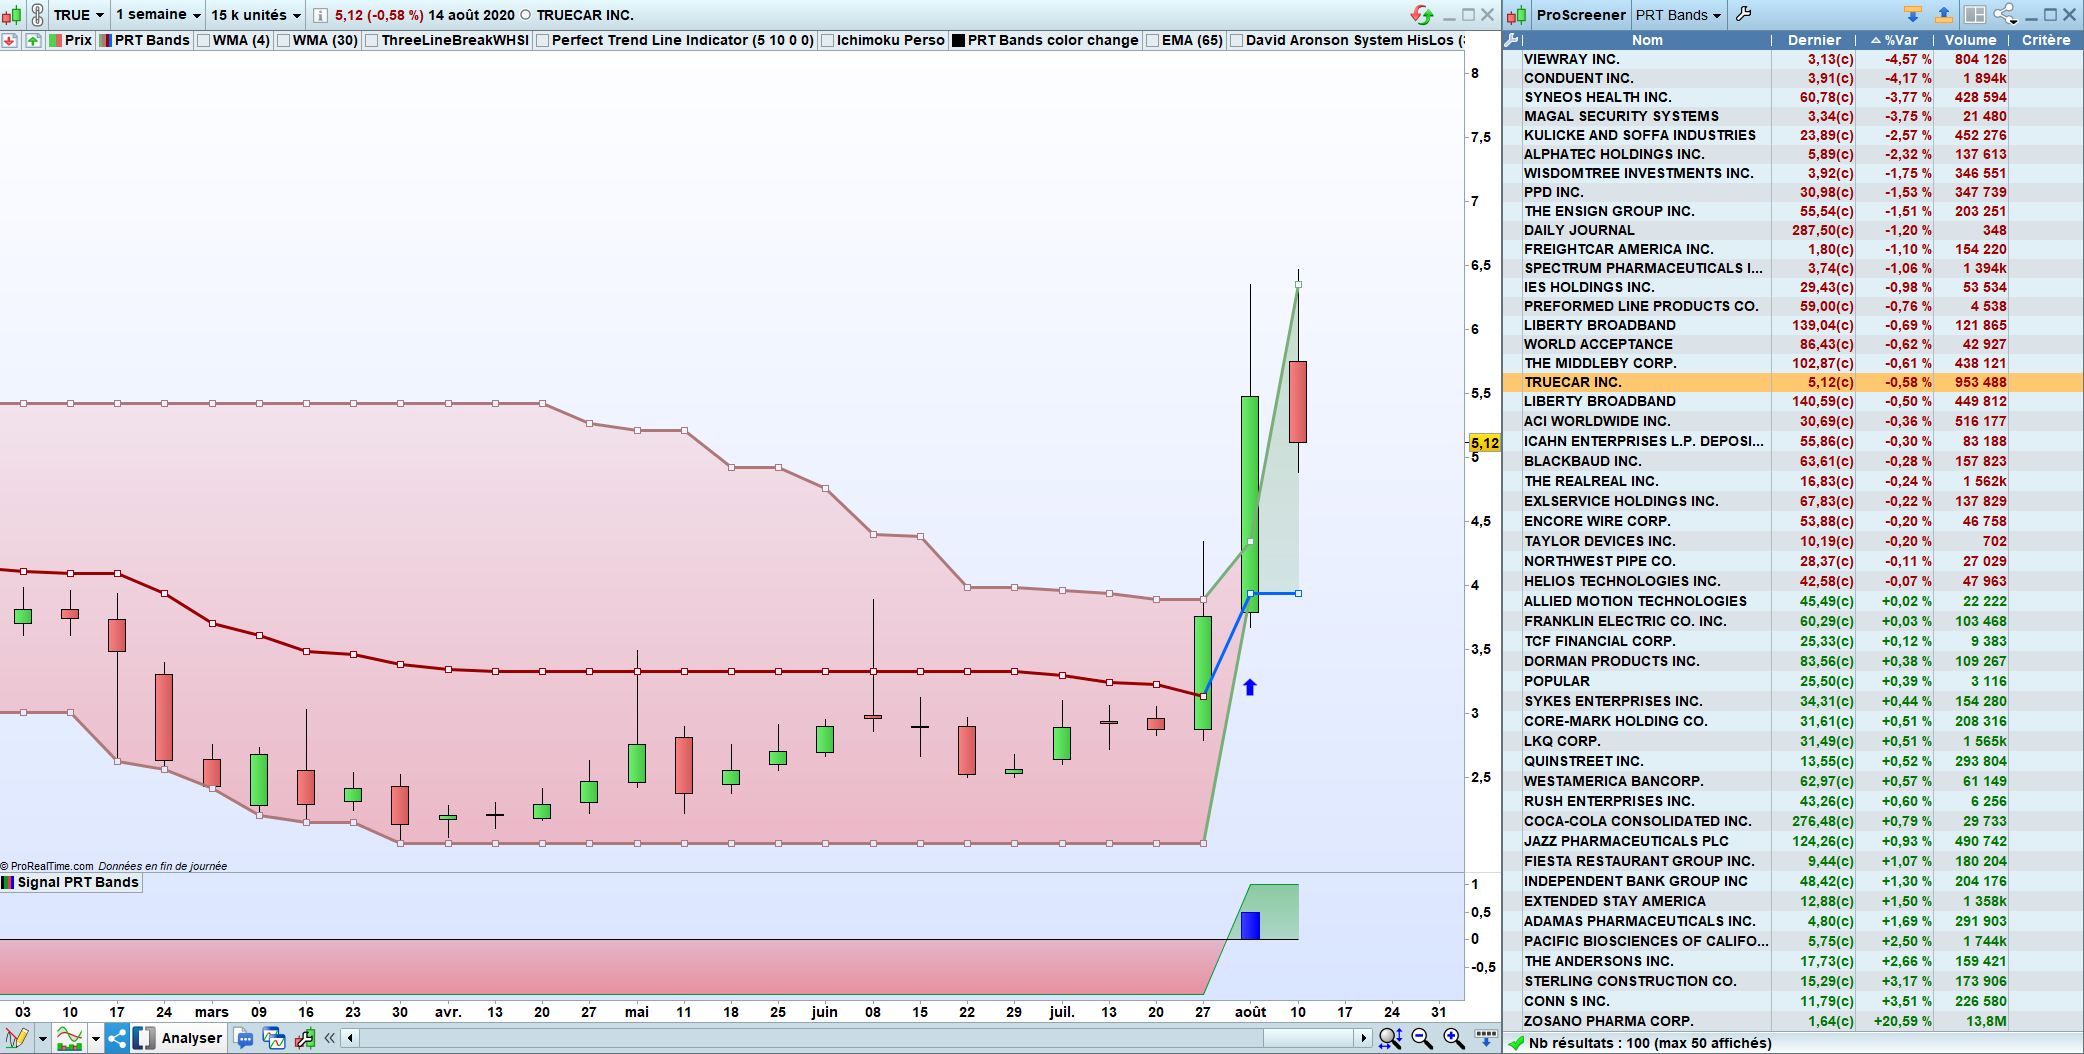The width and height of the screenshot is (2084, 1054).
Task: Click the blue share icon
Action: tap(117, 1038)
